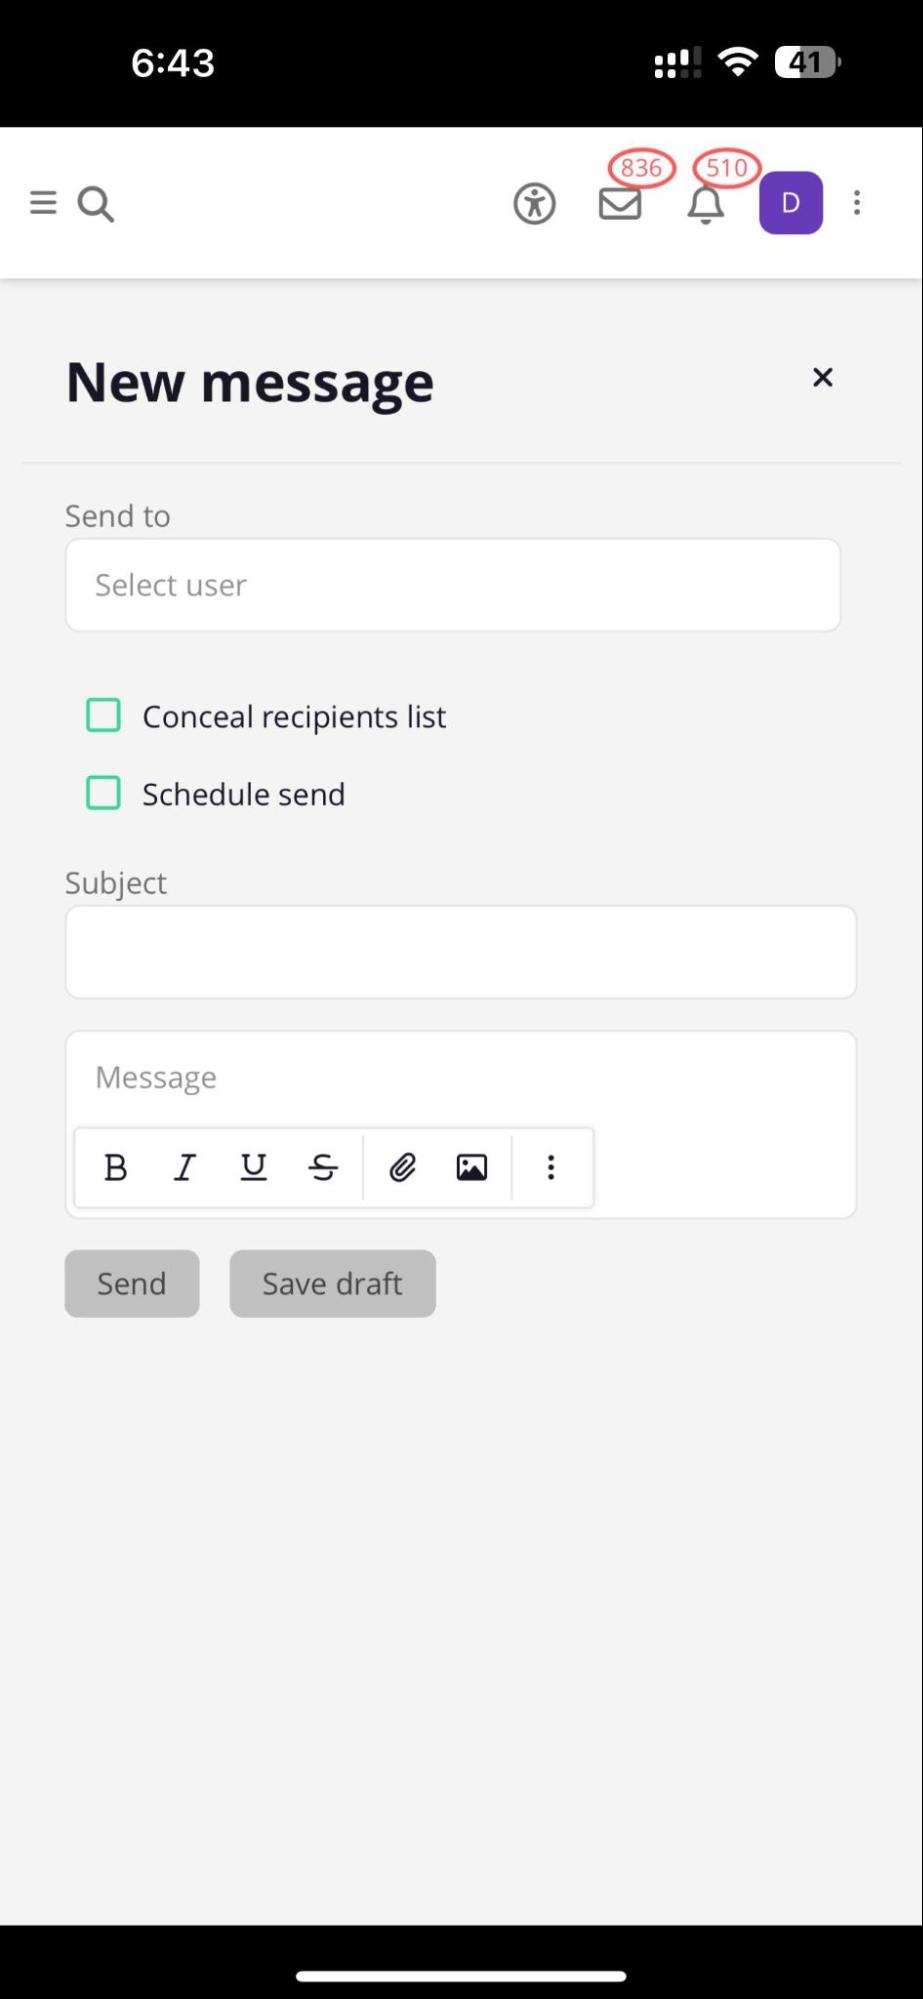
Task: Enable Conceal recipients list checkbox
Action: [104, 716]
